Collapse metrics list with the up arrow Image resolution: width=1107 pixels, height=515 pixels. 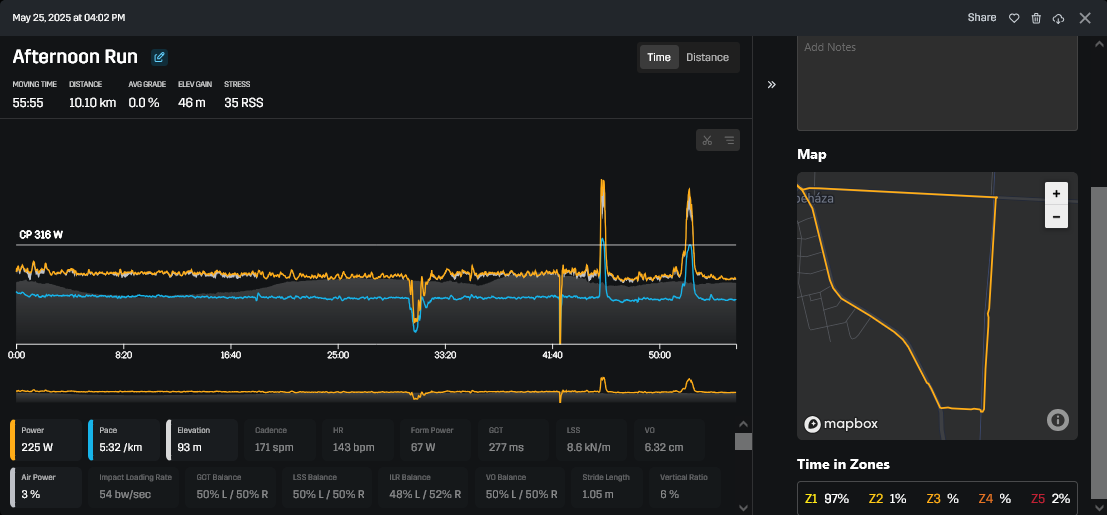point(743,424)
